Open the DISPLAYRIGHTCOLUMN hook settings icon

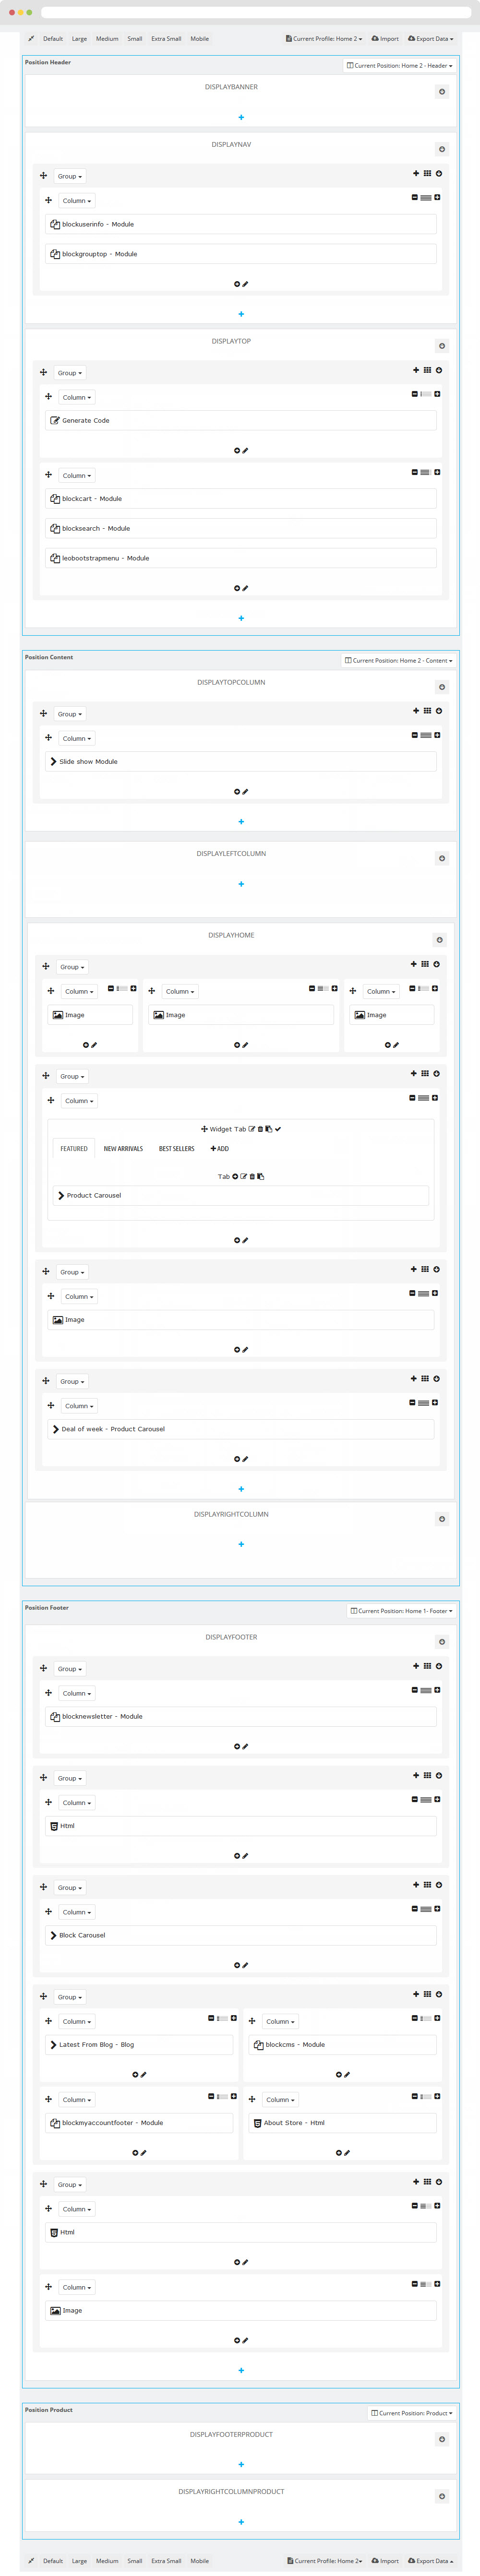point(442,1519)
